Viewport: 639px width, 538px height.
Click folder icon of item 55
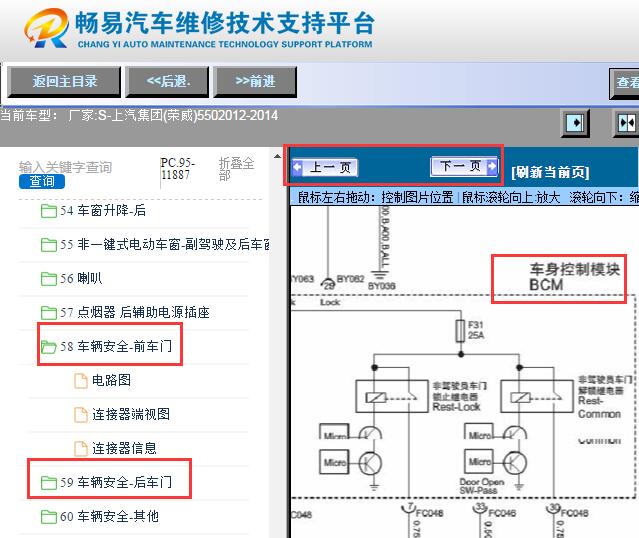pos(49,245)
